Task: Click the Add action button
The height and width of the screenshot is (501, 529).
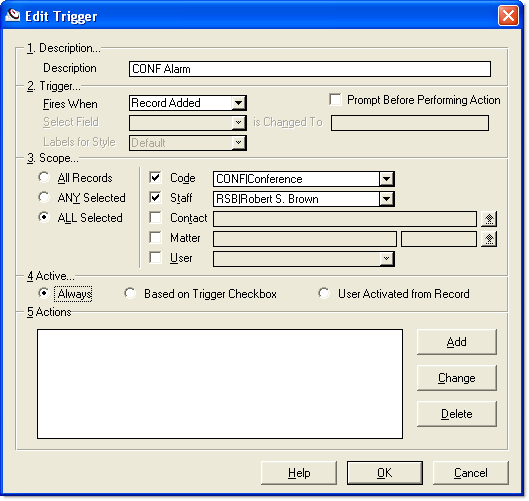Action: pyautogui.click(x=457, y=342)
